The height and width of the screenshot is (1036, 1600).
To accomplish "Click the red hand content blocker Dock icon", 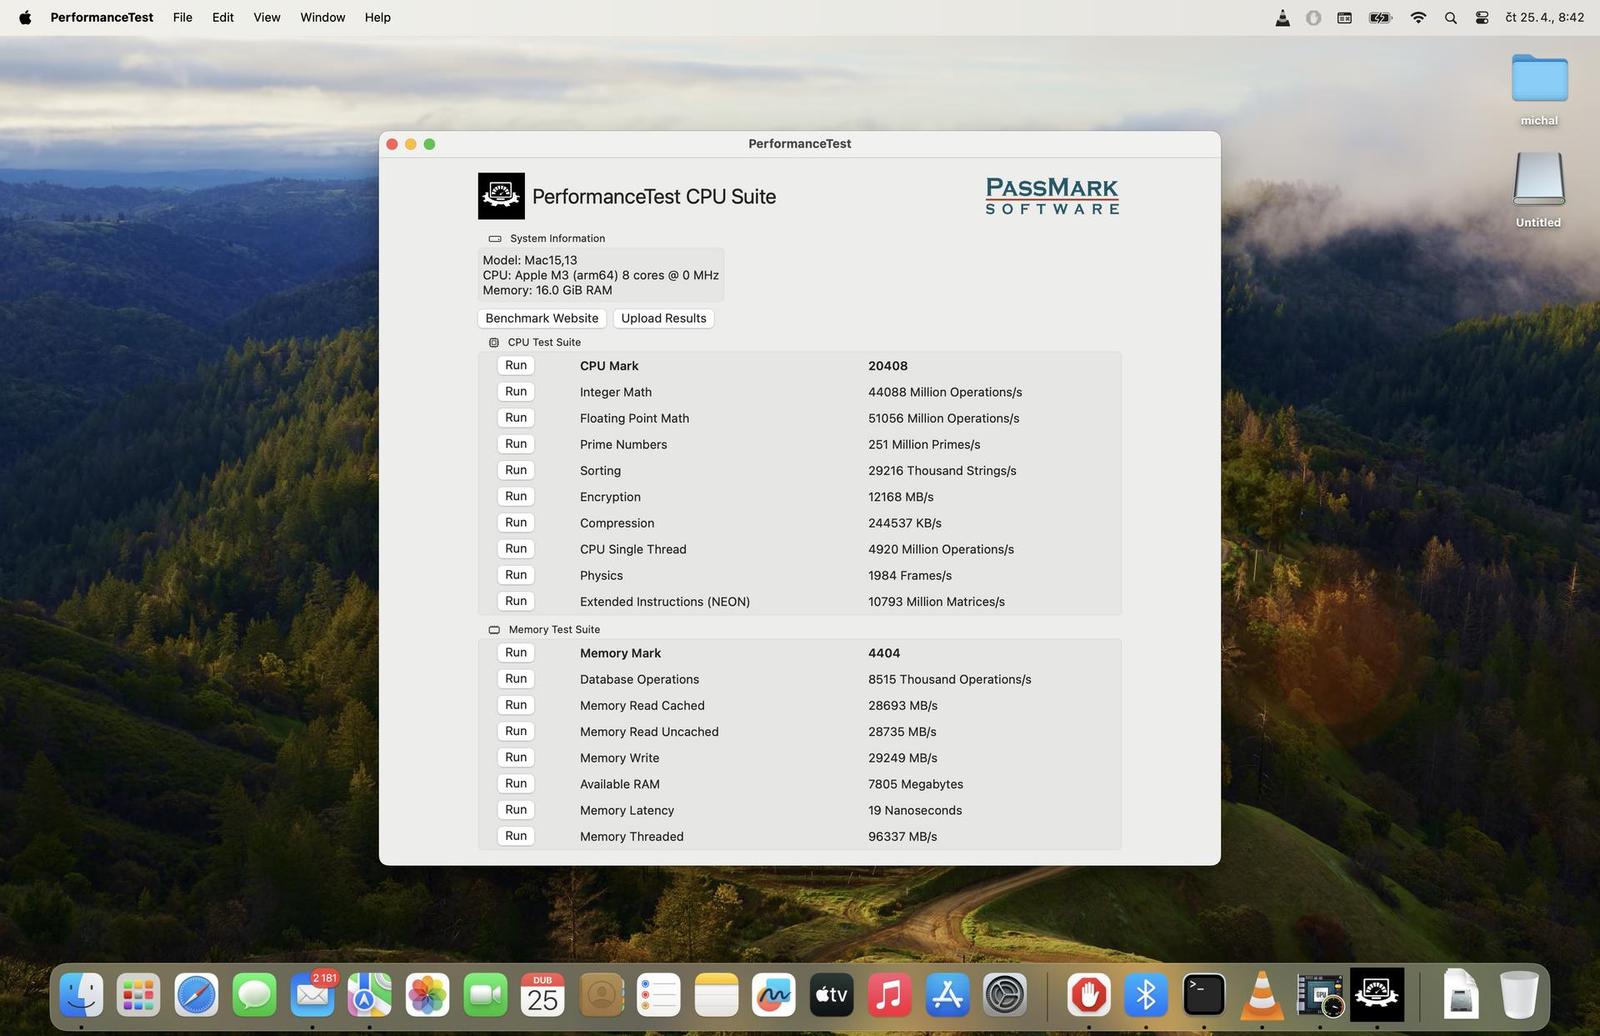I will point(1088,994).
